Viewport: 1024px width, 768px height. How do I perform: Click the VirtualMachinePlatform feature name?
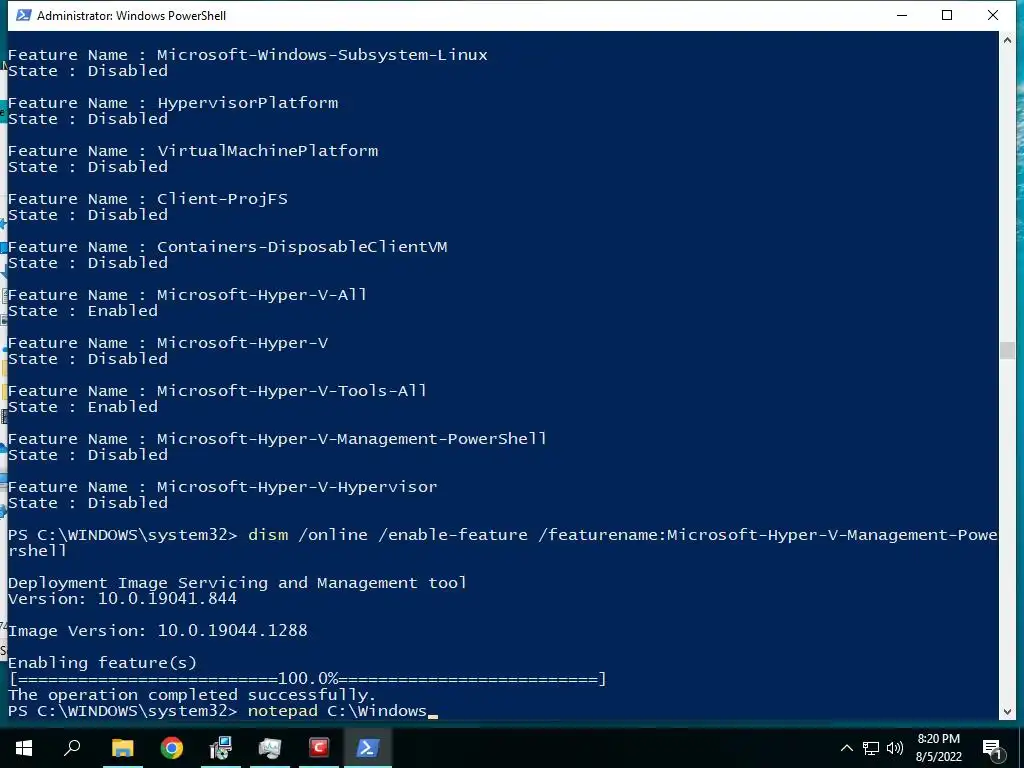pos(267,151)
